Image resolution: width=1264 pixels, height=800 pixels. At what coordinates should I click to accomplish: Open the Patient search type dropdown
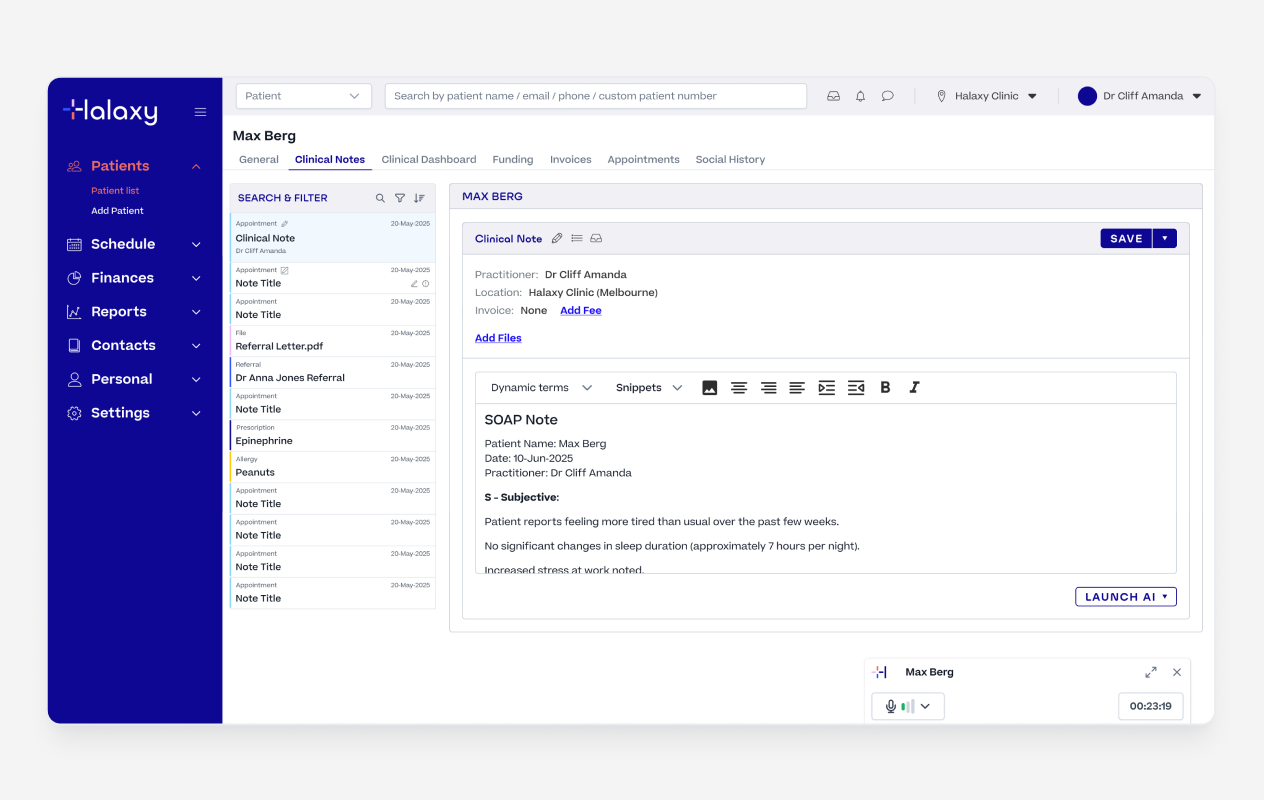coord(304,96)
